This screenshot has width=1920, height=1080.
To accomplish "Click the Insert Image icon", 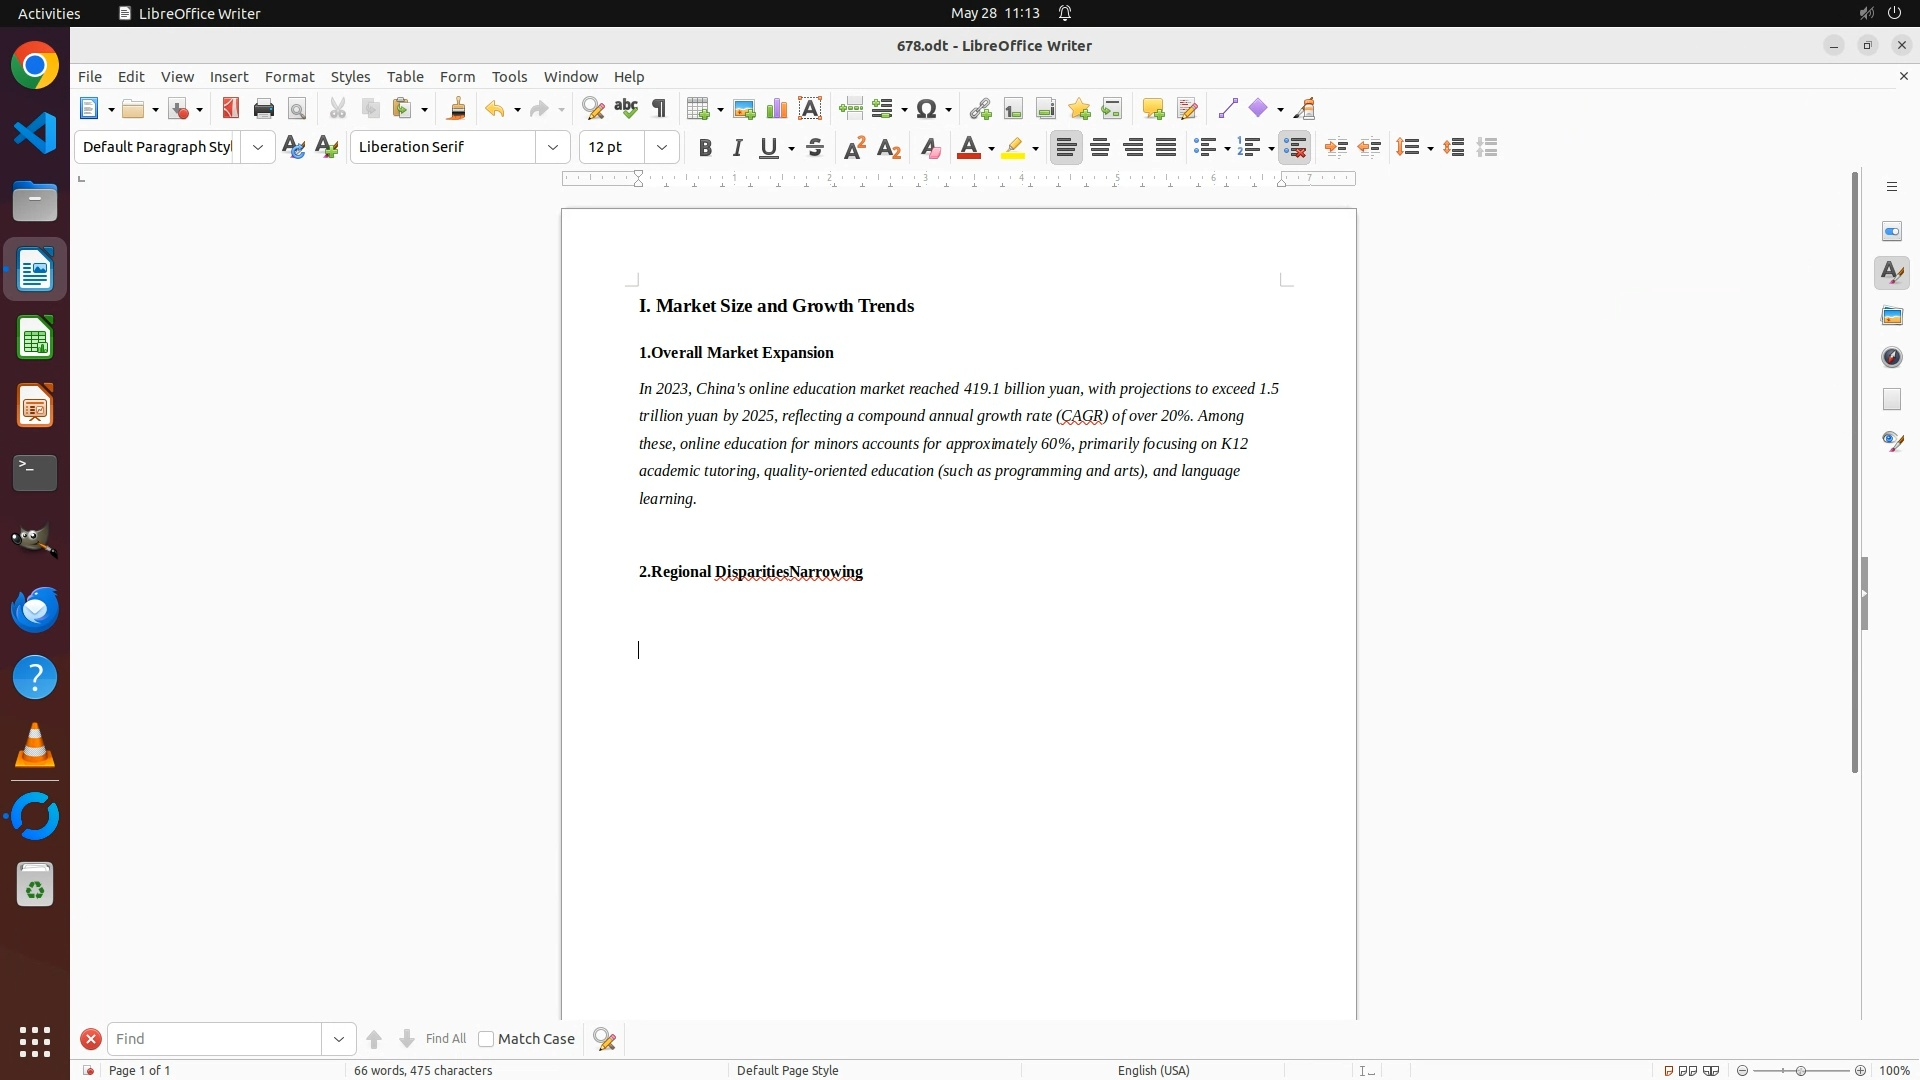I will pos(744,109).
